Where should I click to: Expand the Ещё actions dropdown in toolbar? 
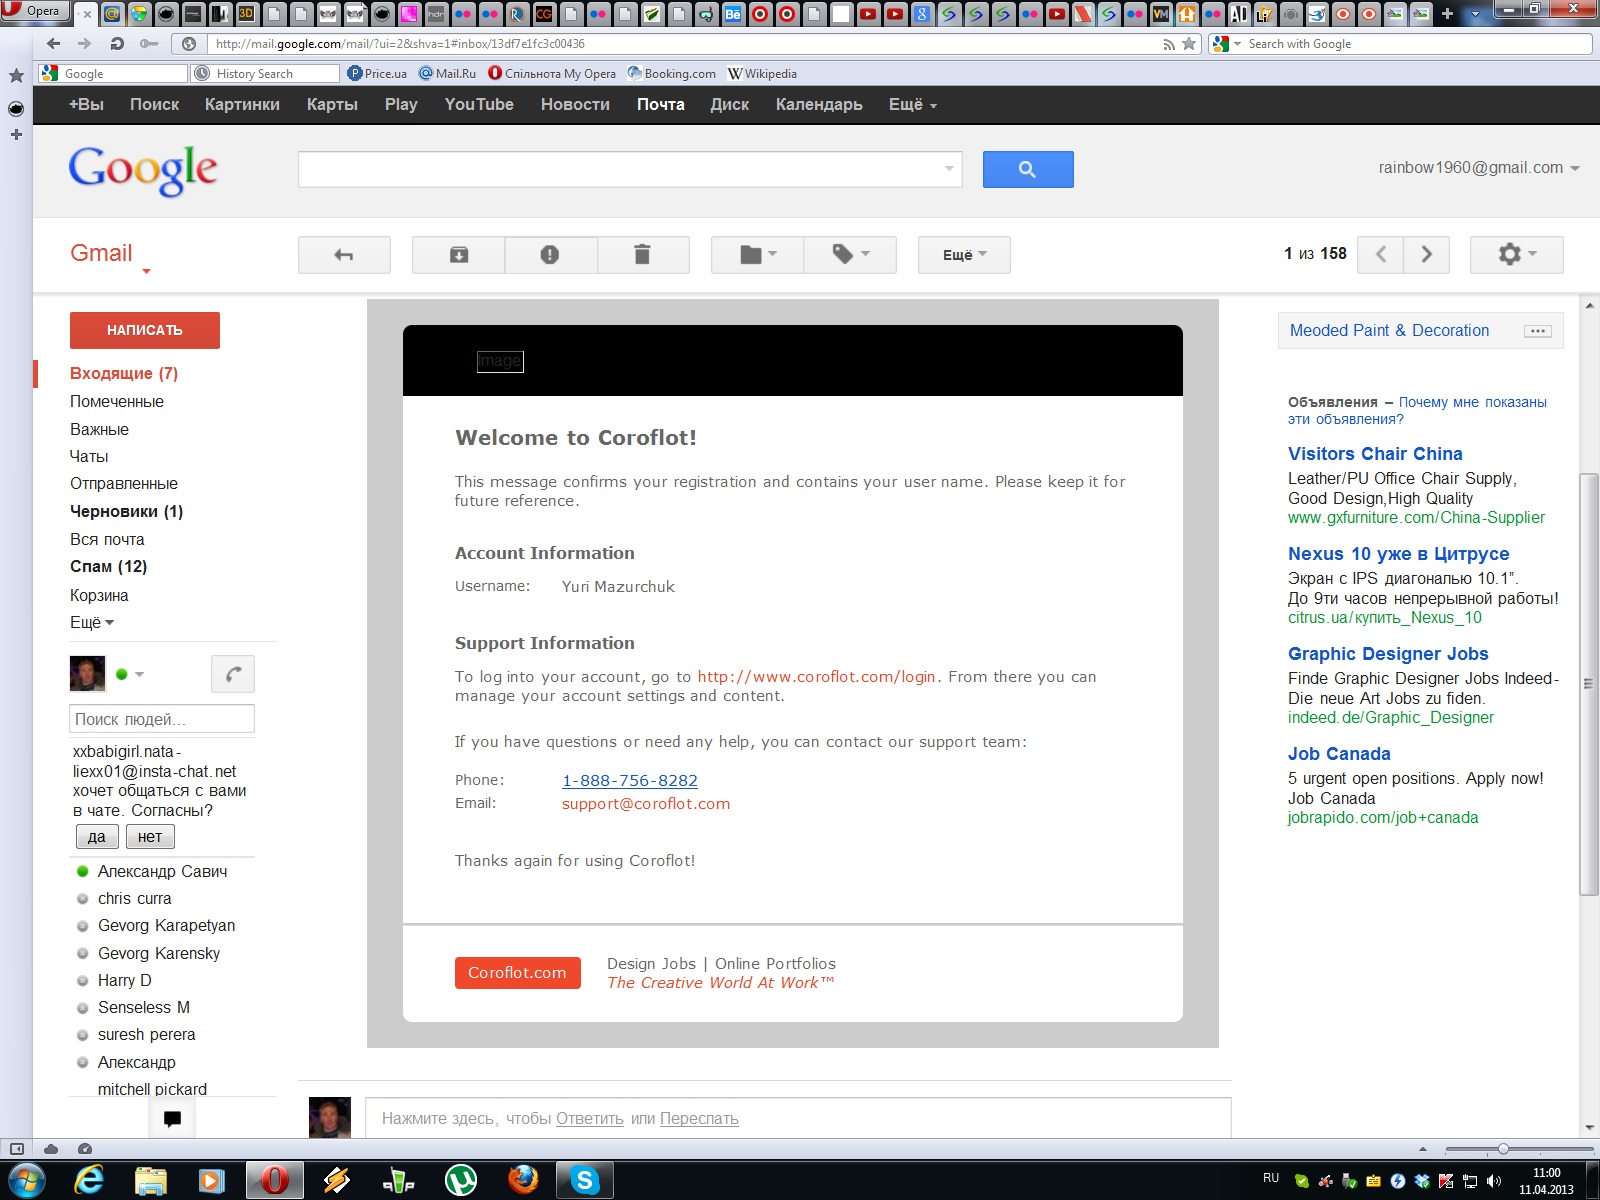(x=964, y=255)
